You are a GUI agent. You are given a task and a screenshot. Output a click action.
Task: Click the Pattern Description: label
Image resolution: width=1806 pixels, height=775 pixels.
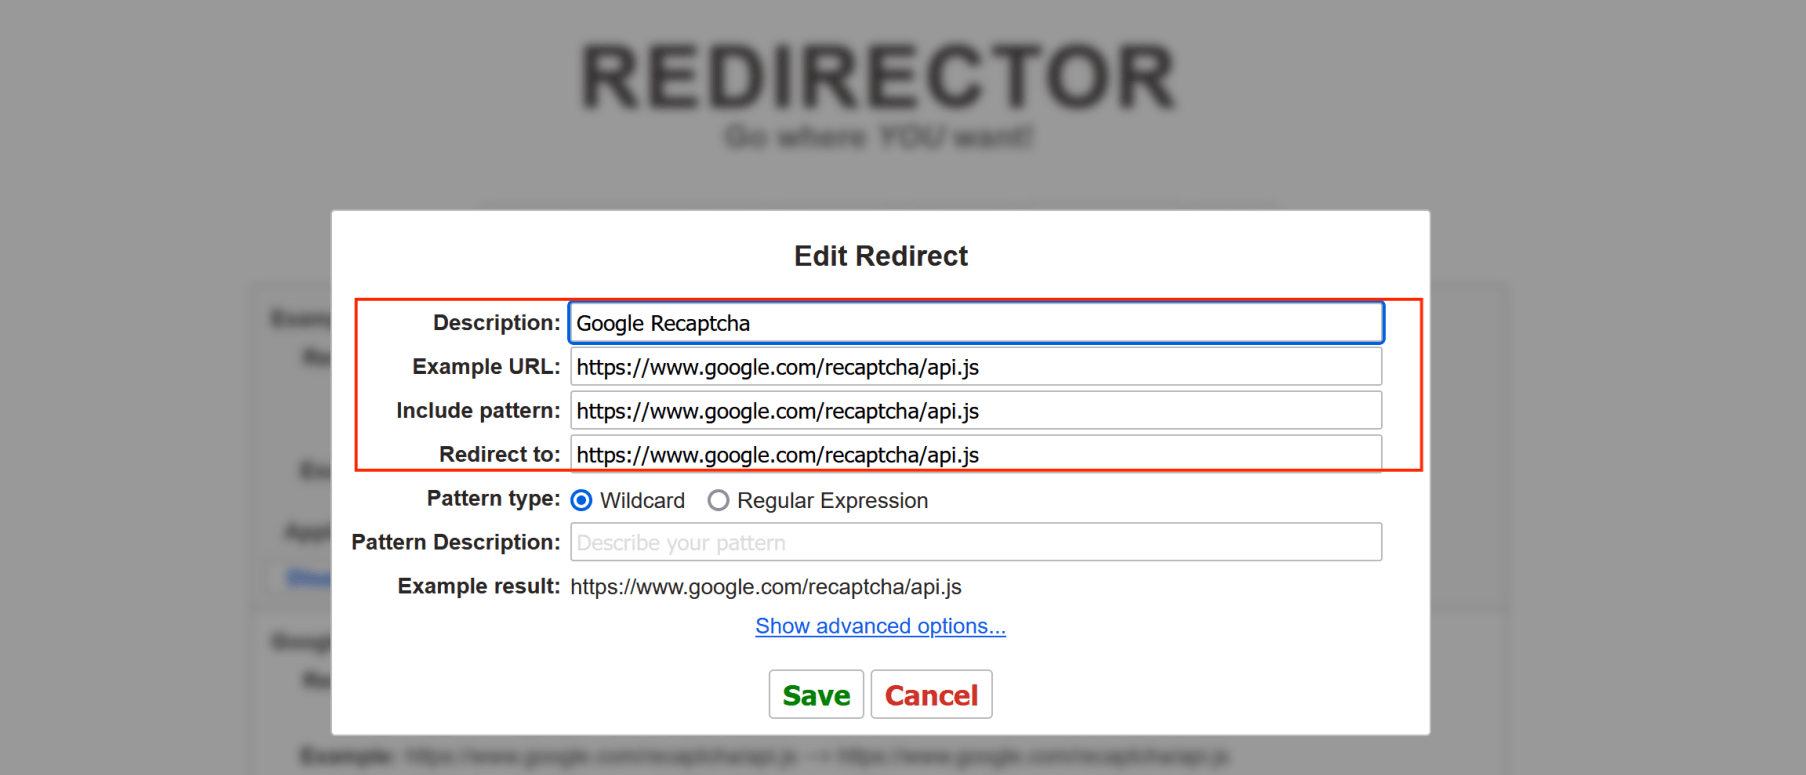(455, 542)
